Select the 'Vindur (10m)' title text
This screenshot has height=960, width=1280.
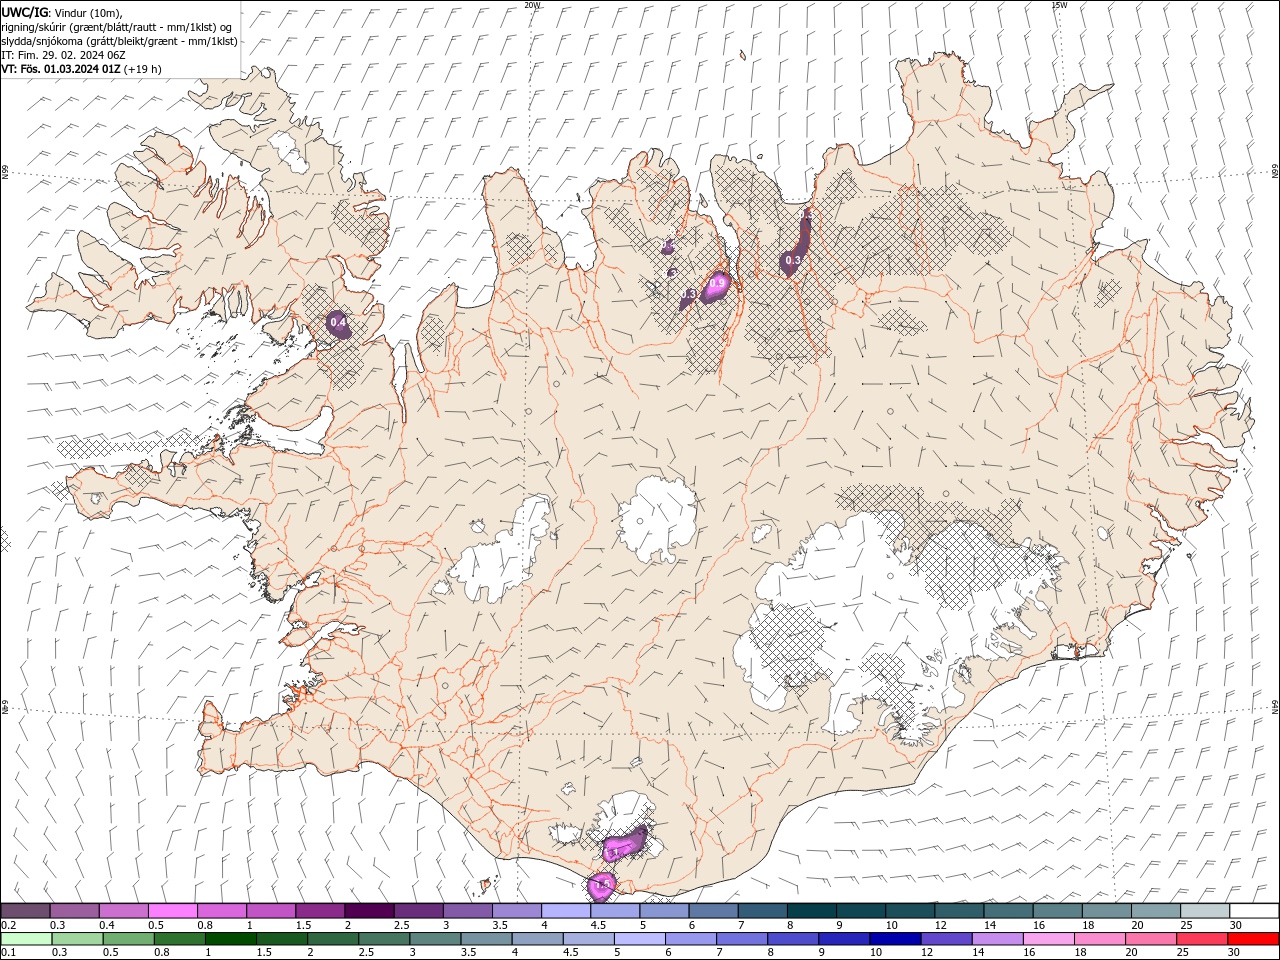tap(90, 13)
